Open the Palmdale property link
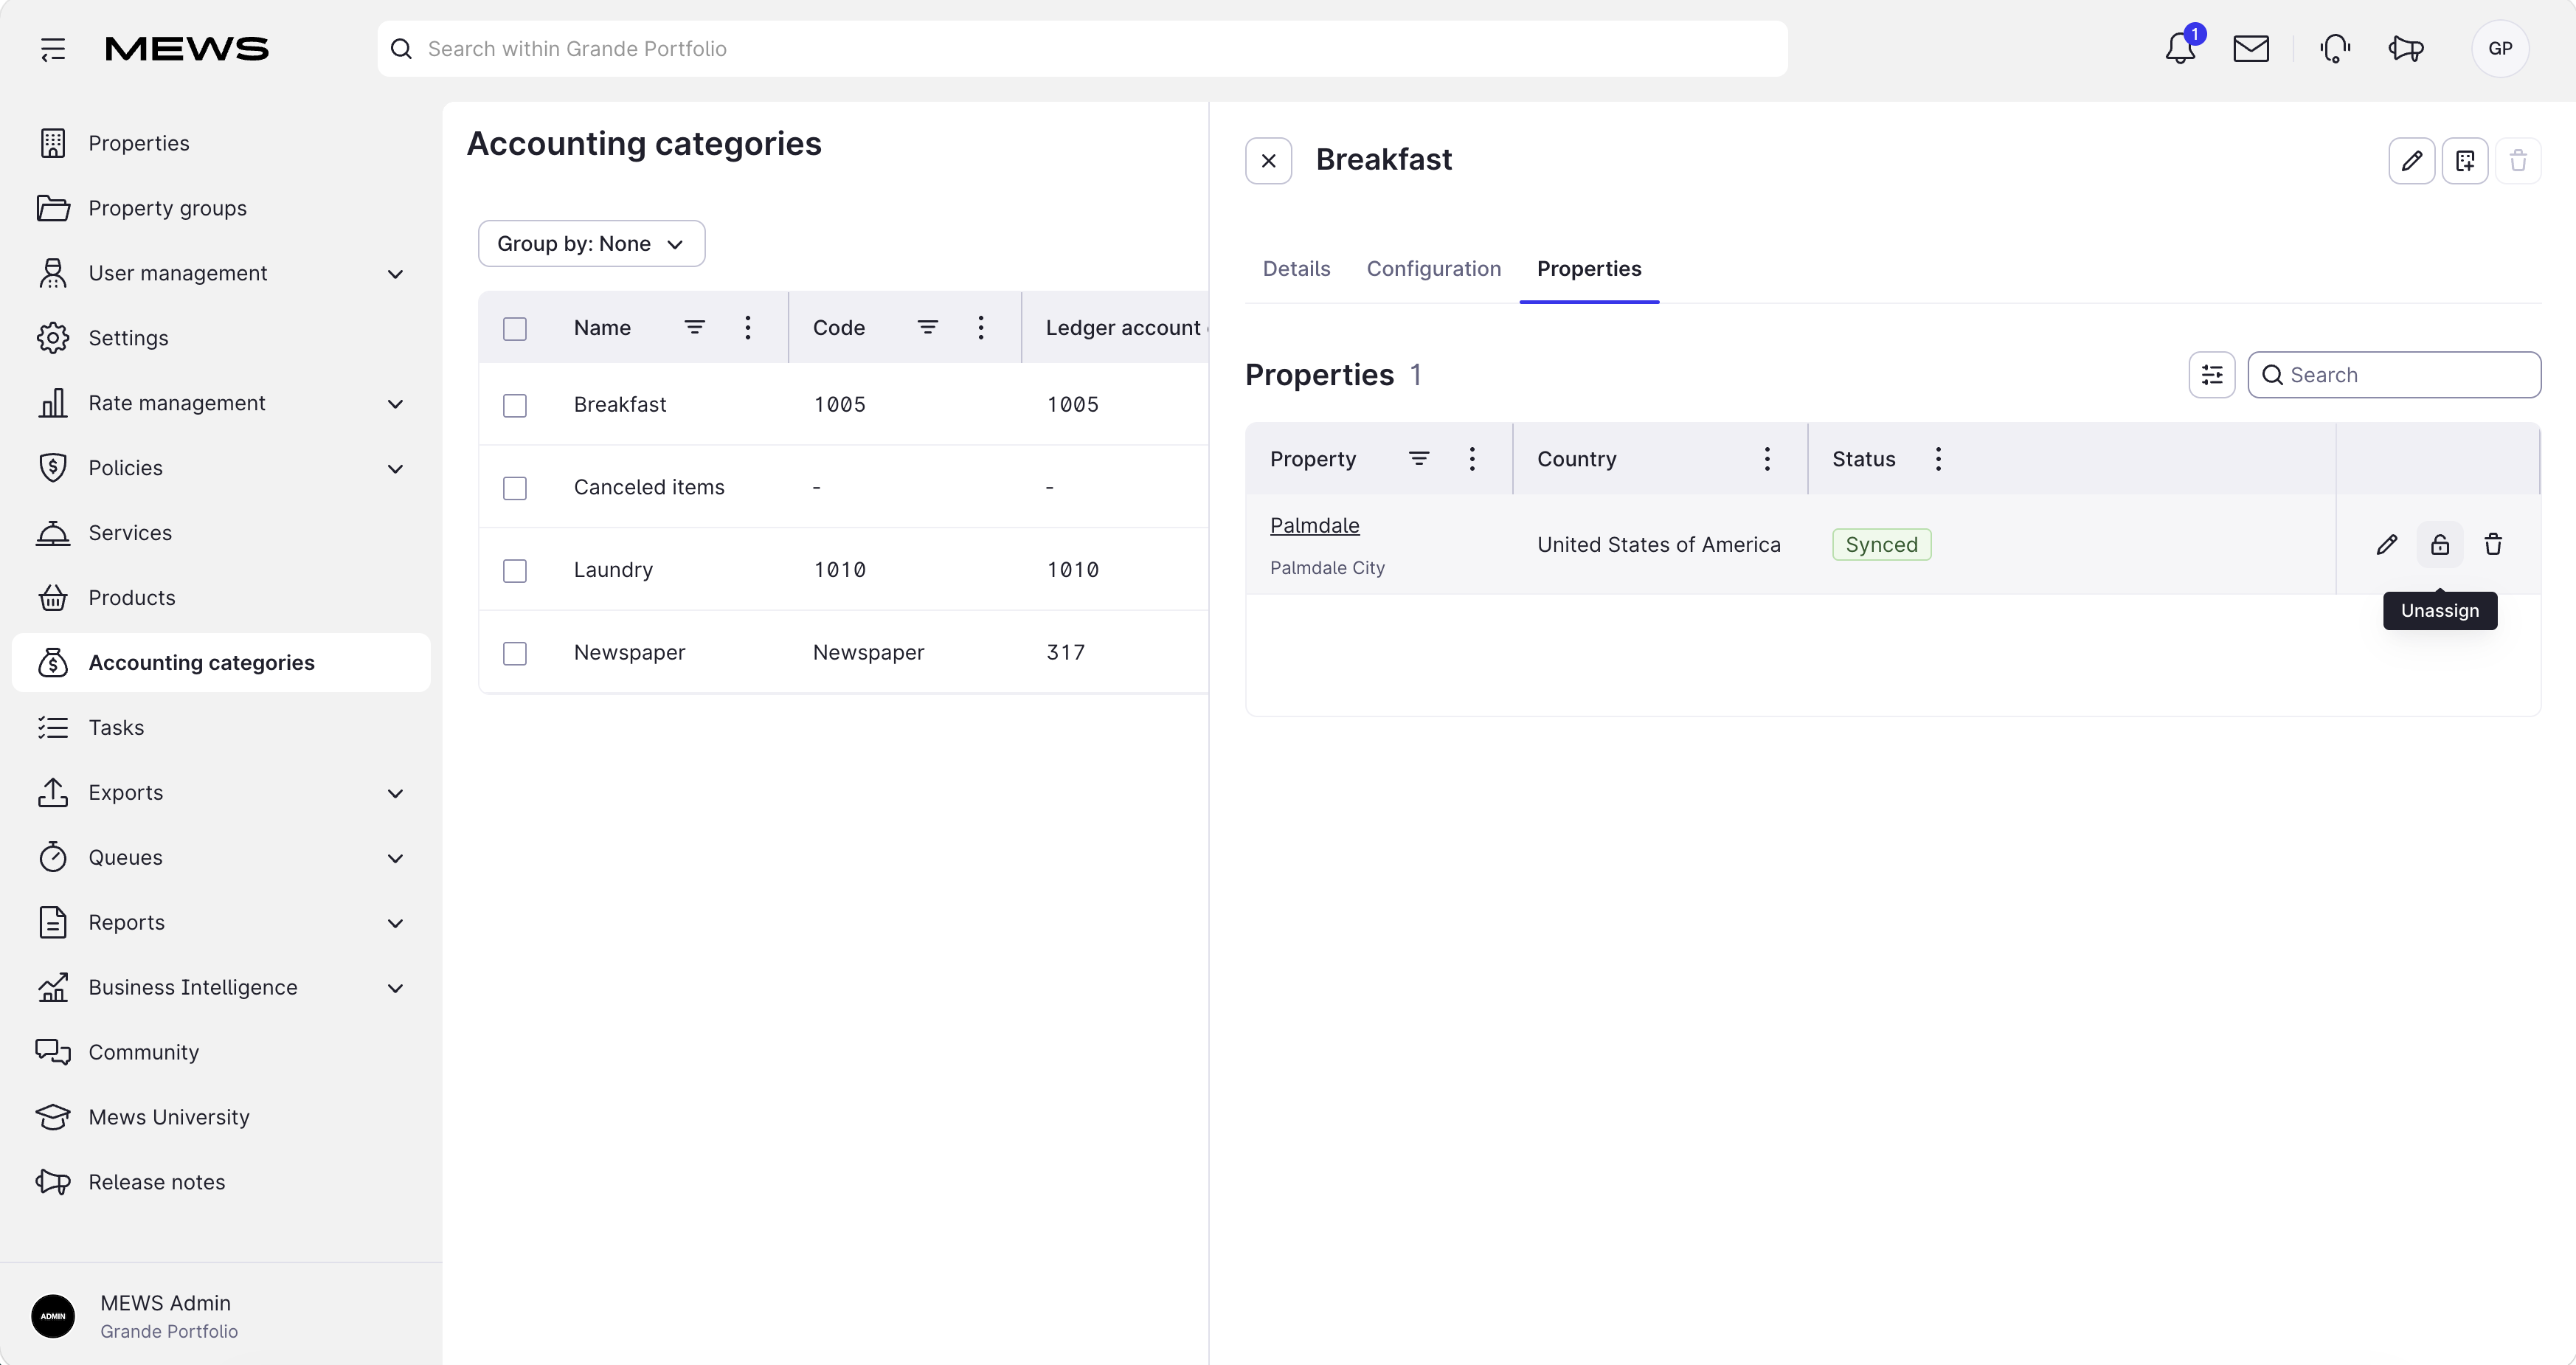 pos(1314,526)
